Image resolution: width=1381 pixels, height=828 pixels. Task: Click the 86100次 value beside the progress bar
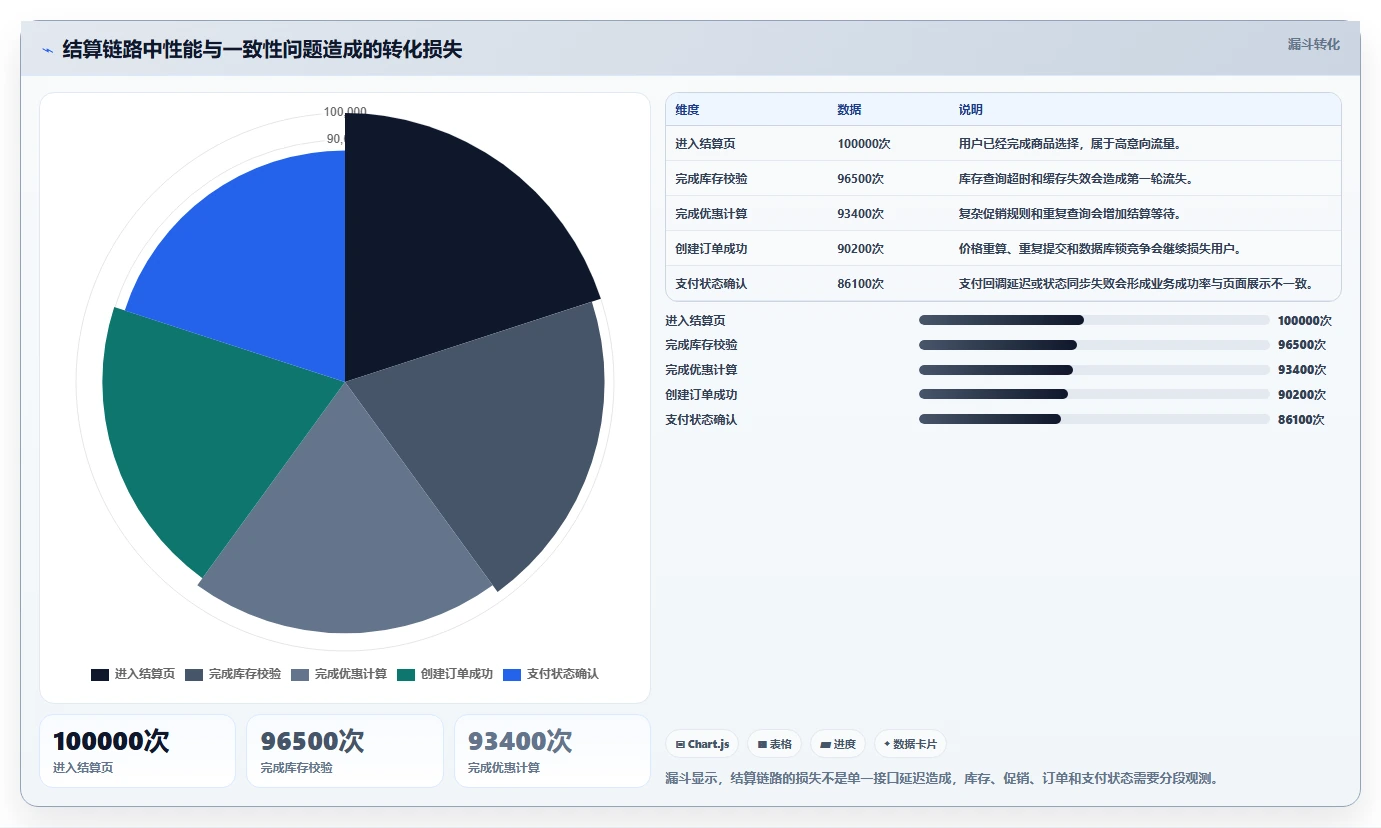pyautogui.click(x=1302, y=420)
